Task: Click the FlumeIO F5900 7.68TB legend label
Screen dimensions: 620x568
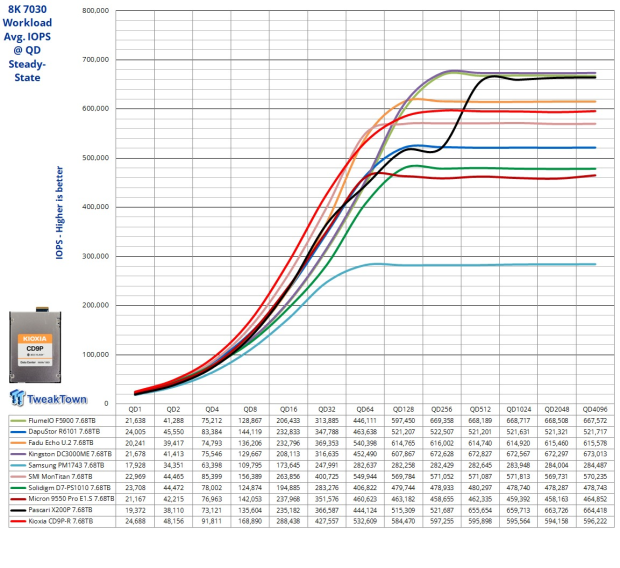Action: [62, 421]
